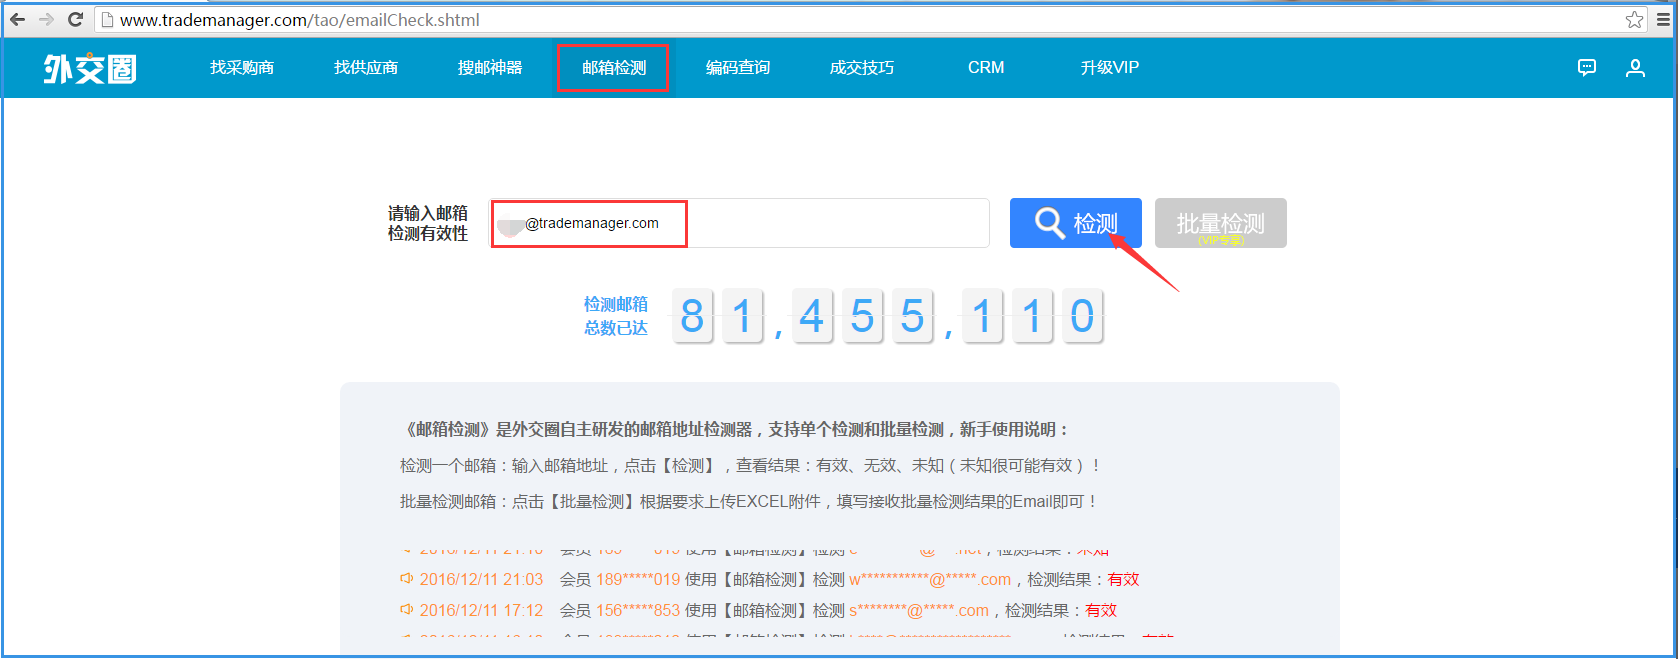Open the chat messages icon
The image size is (1678, 659).
point(1586,68)
